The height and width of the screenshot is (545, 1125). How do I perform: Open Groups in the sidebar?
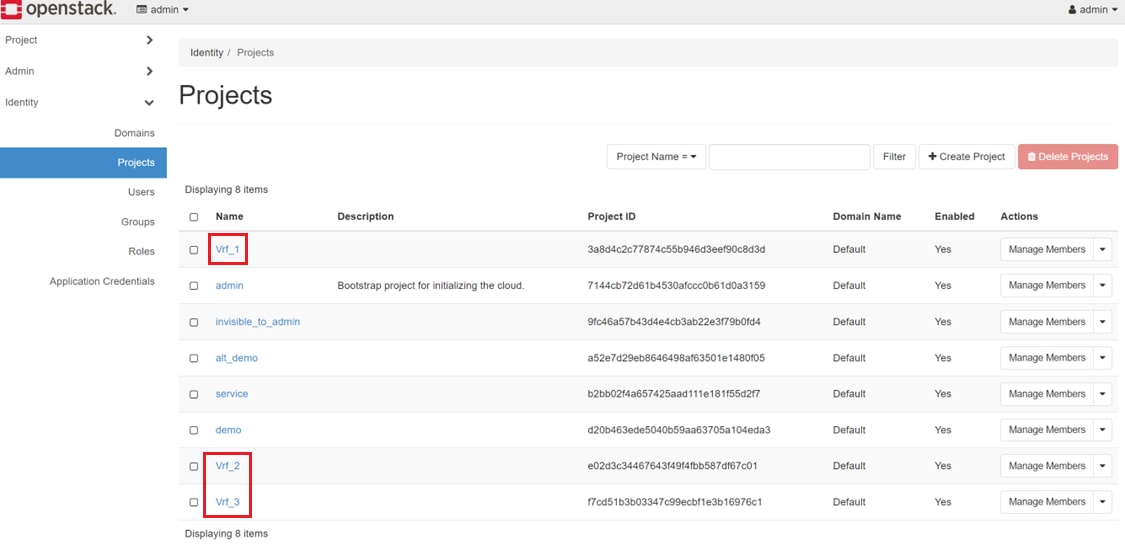click(138, 222)
